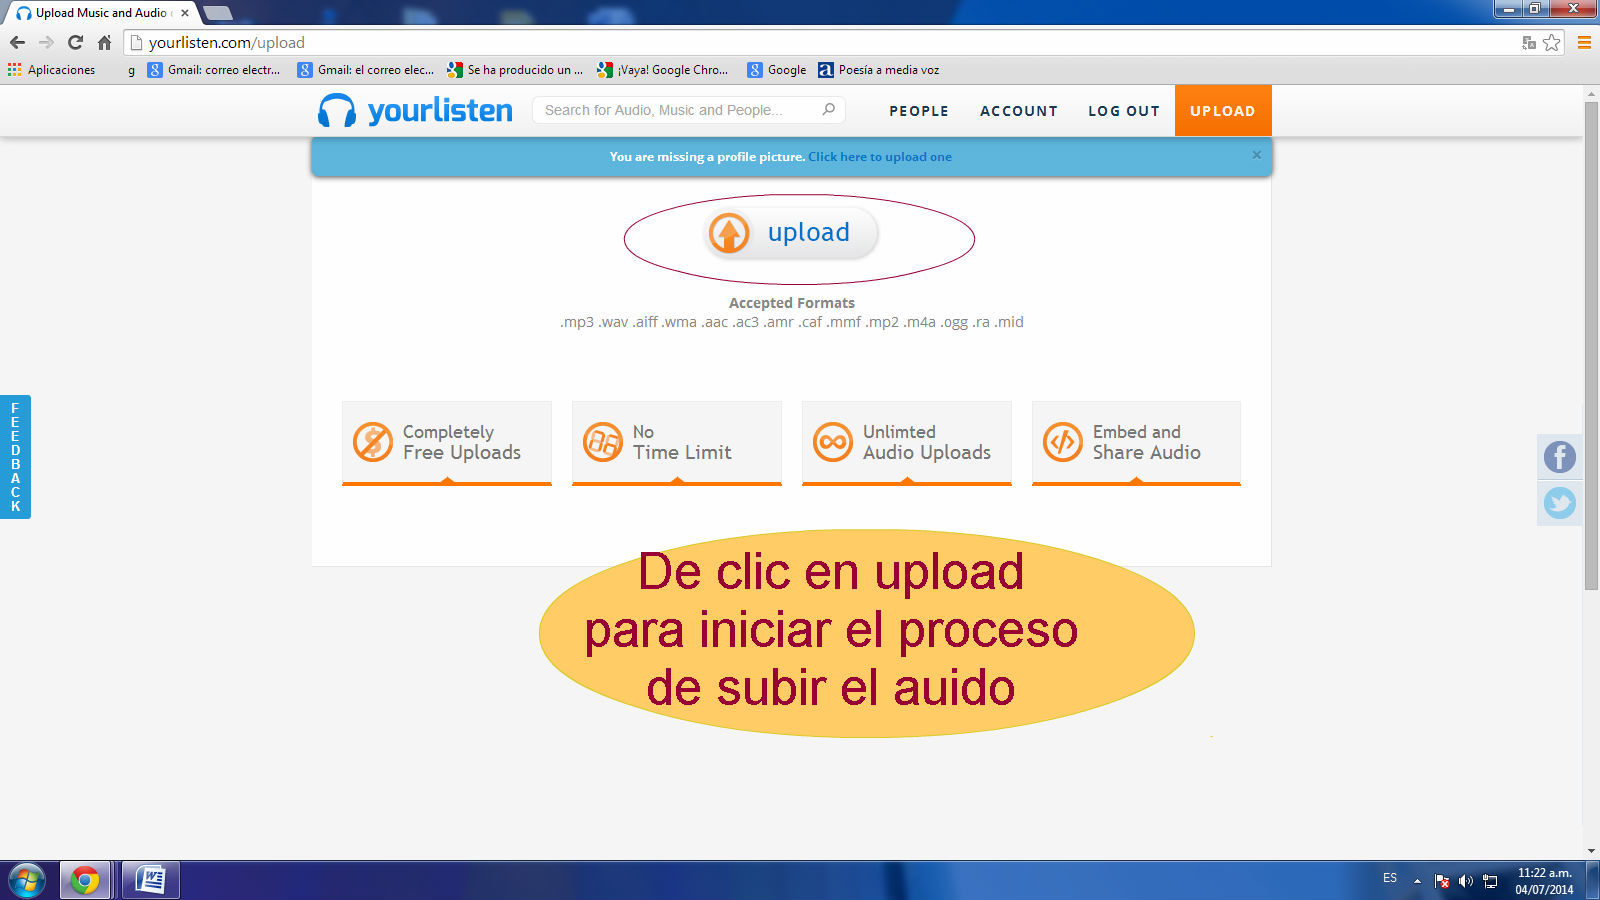Open the Aplicaciones apps shortcut
The height and width of the screenshot is (900, 1600).
(x=51, y=70)
